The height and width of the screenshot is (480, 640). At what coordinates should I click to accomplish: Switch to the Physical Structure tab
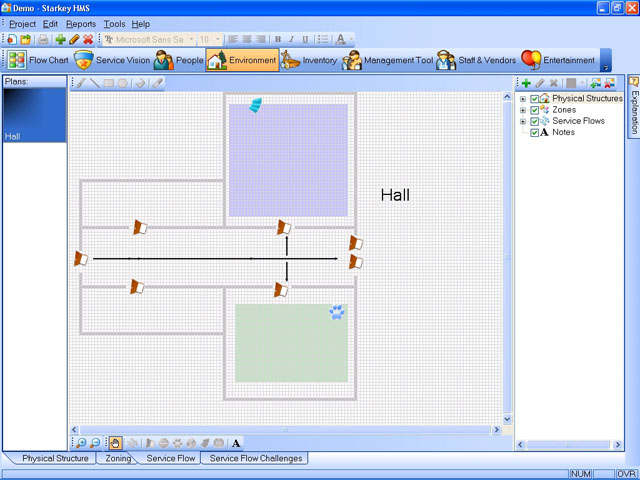pos(55,458)
